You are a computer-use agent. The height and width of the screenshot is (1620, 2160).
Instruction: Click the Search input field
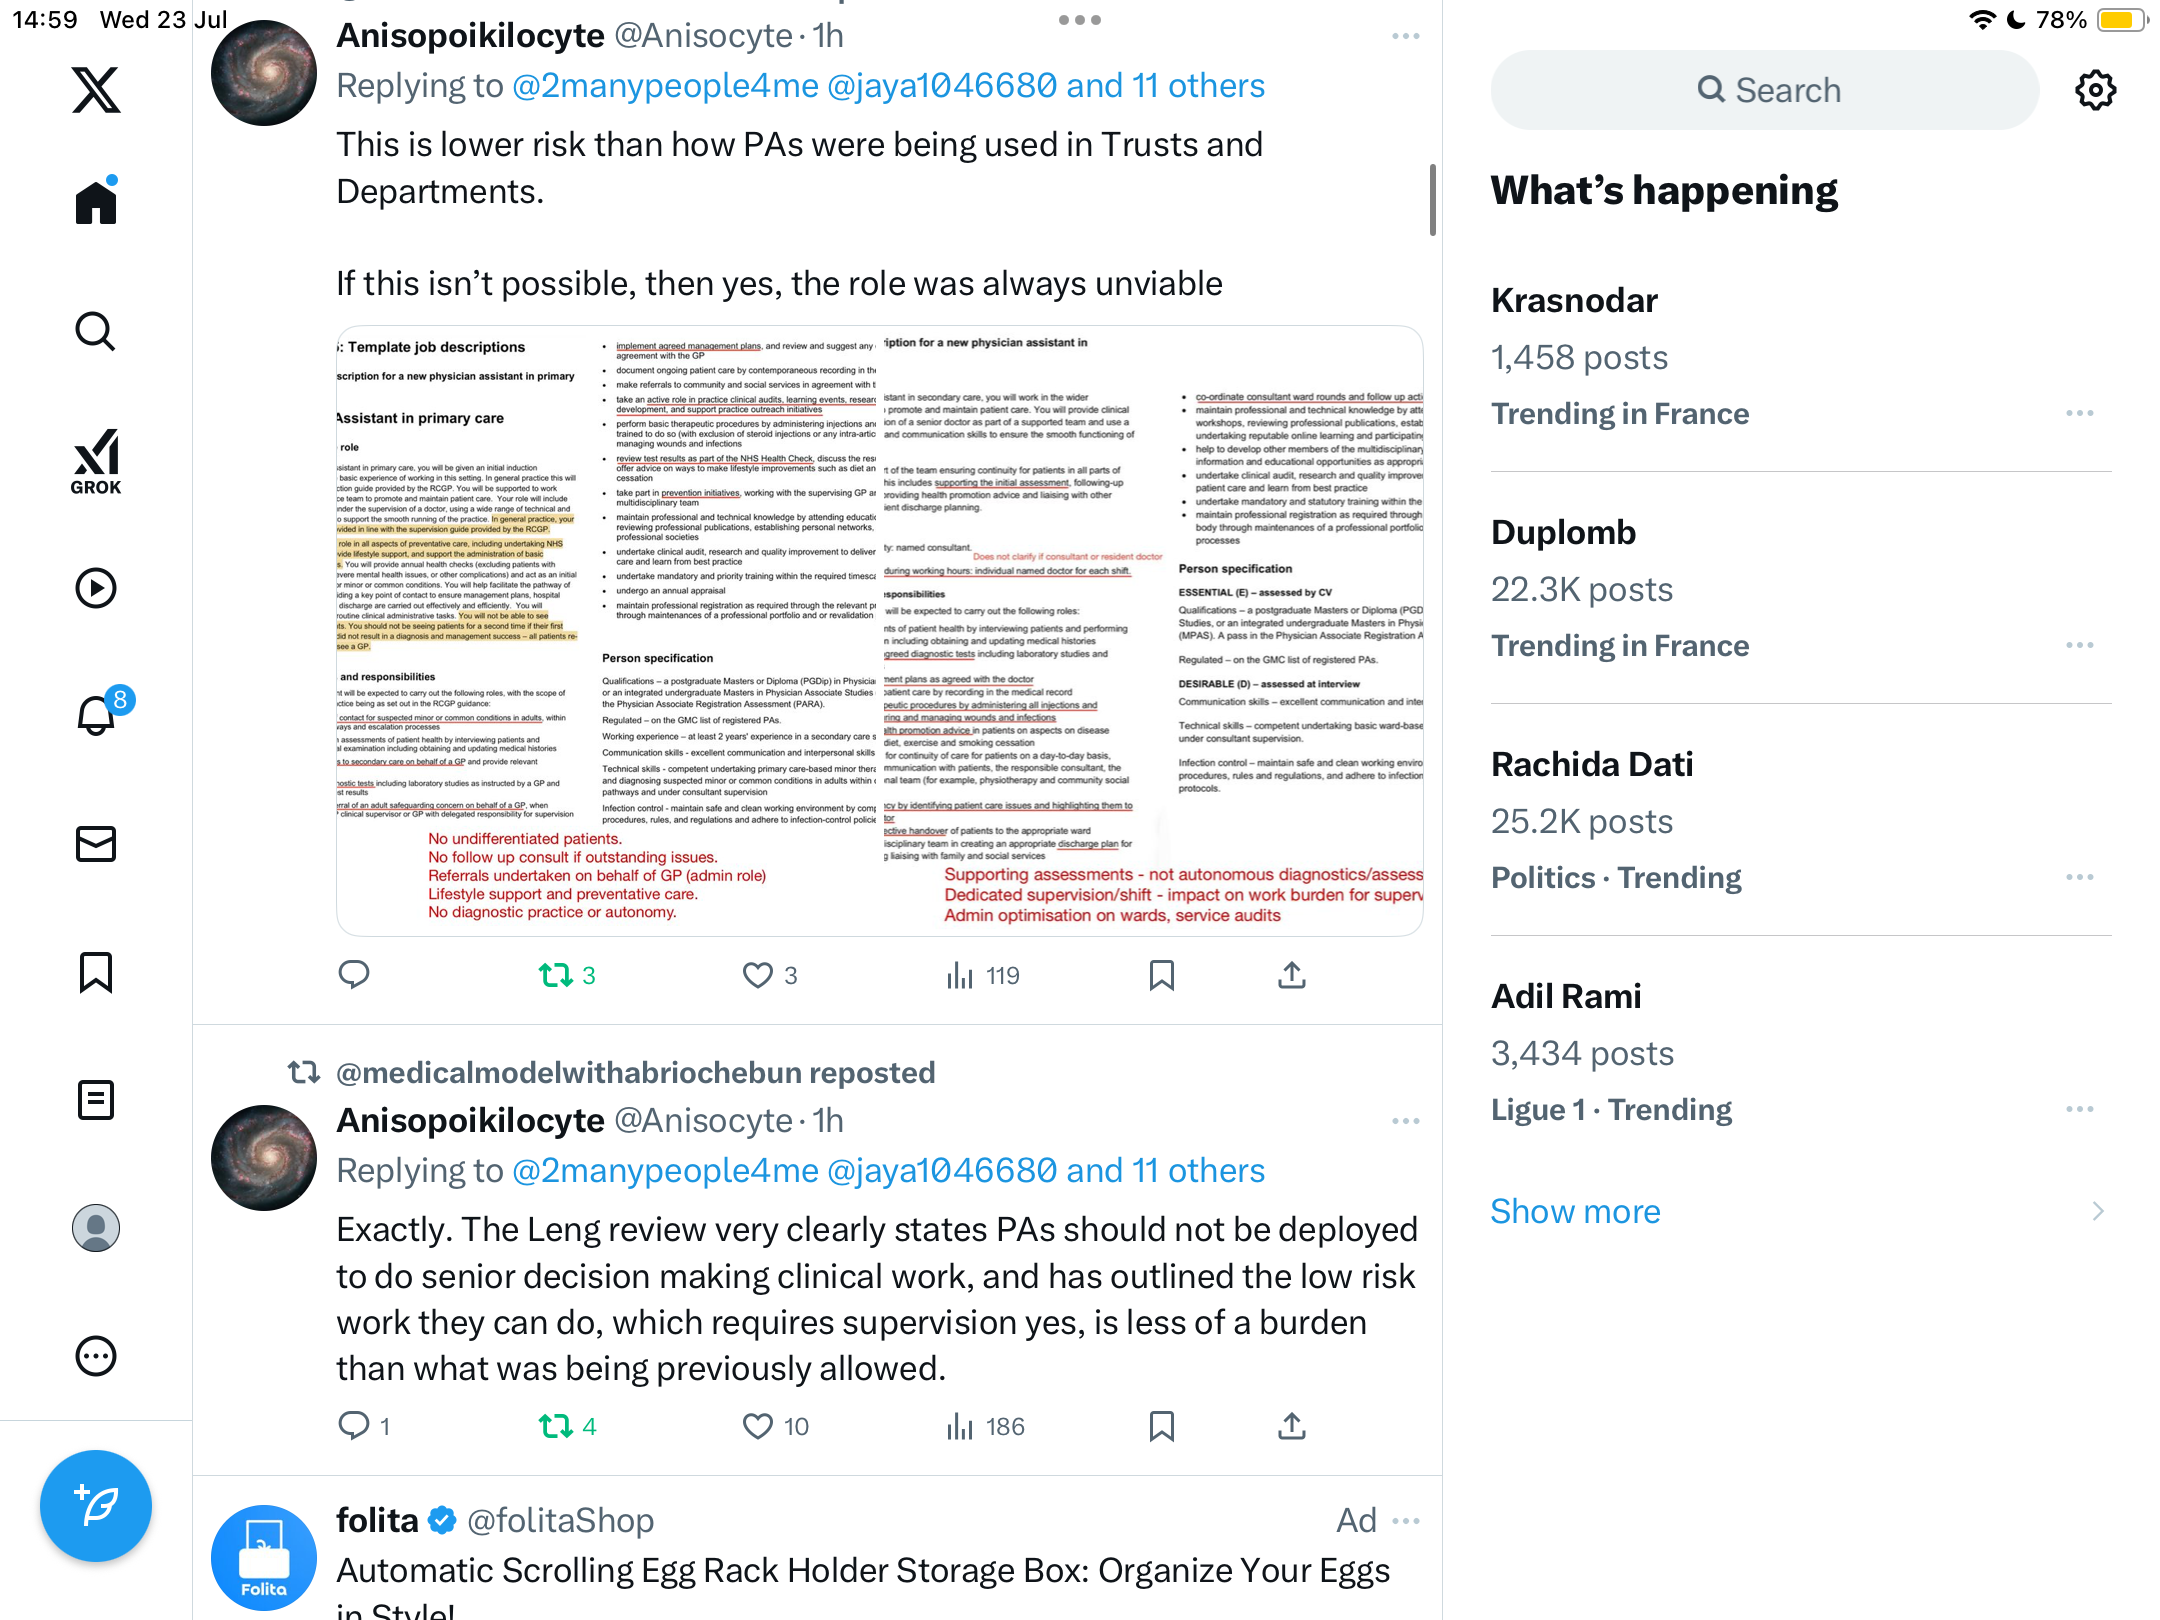pyautogui.click(x=1766, y=90)
